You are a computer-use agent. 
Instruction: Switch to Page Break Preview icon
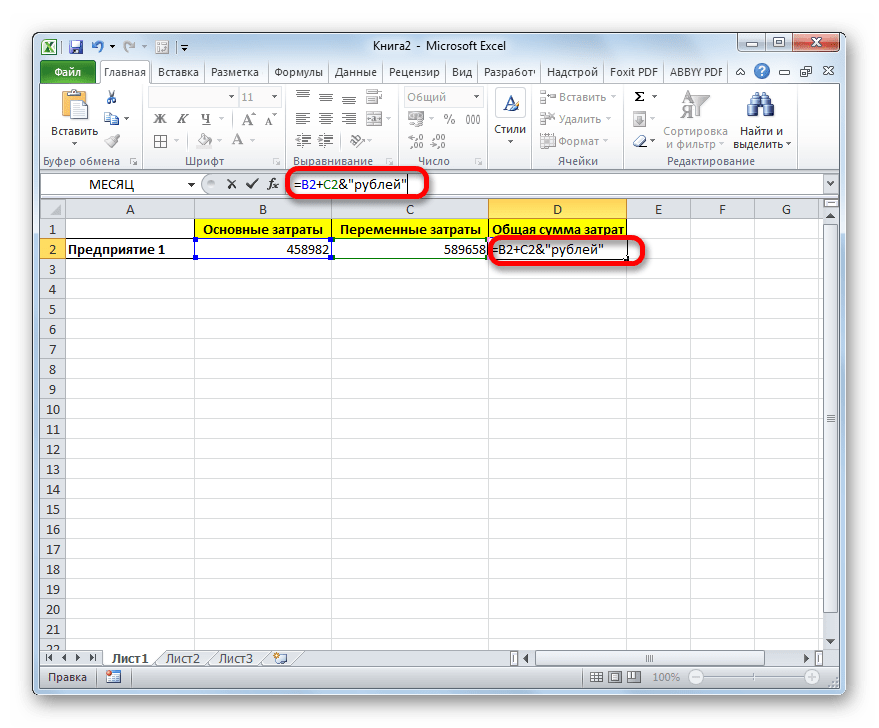click(x=633, y=677)
